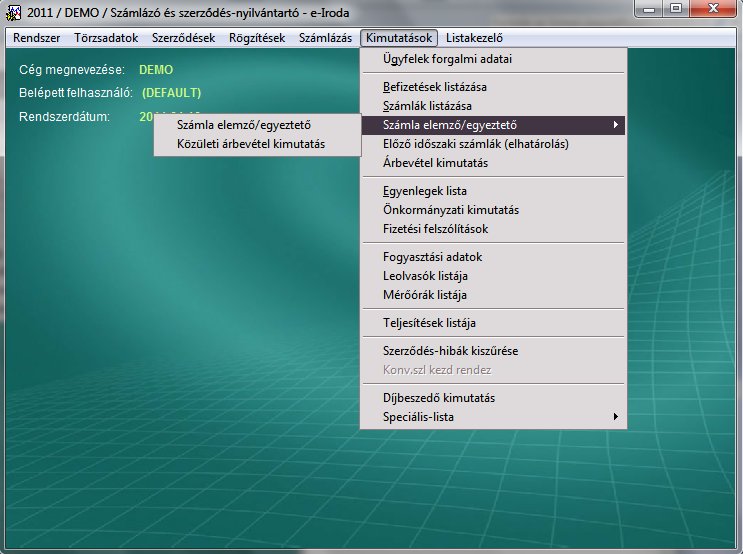743x554 pixels.
Task: Choose Egyenlegek lista from the menu
Action: (x=425, y=191)
